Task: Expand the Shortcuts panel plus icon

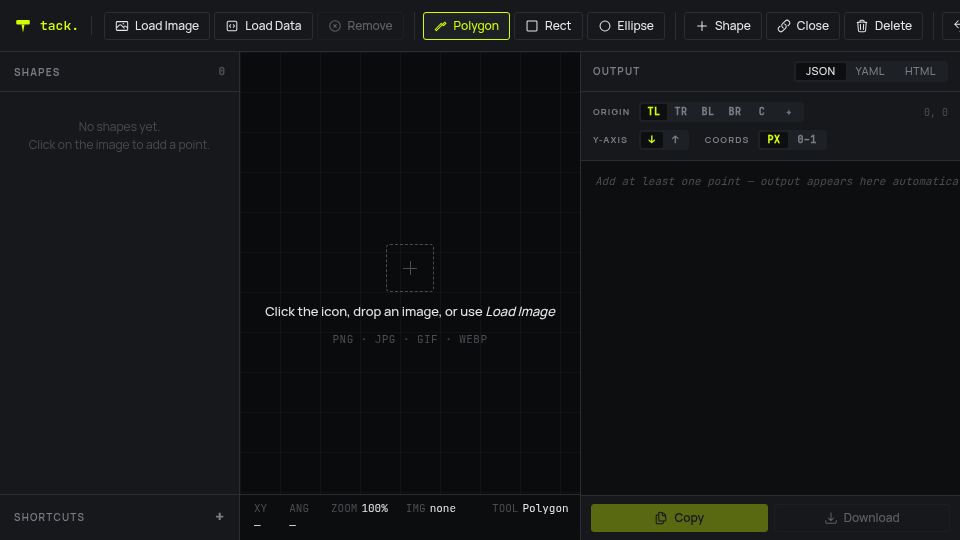Action: point(219,517)
